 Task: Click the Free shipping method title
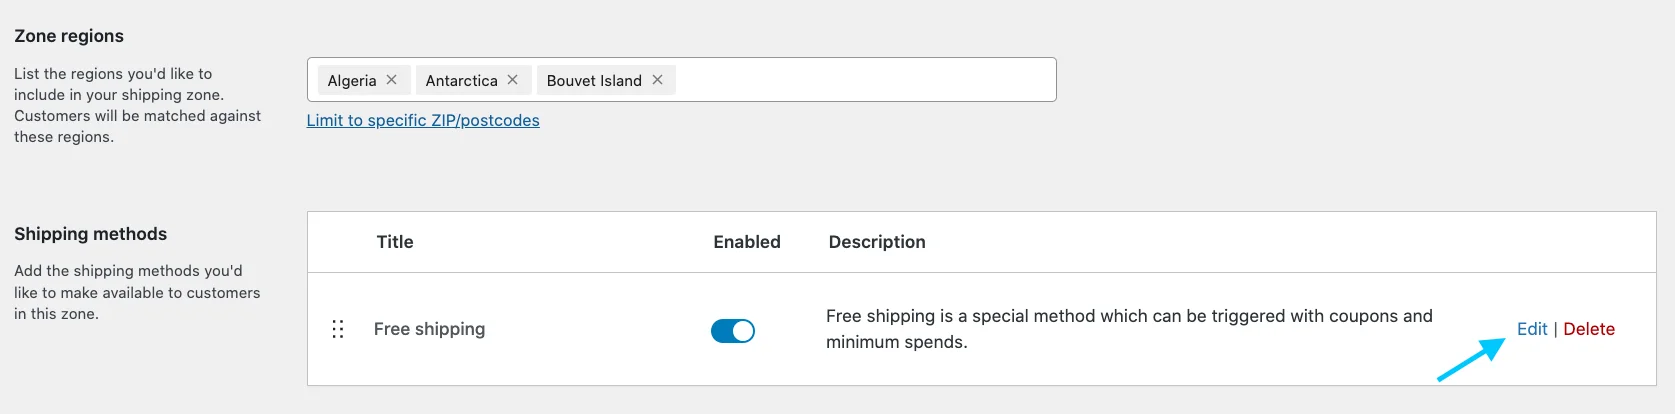click(429, 329)
